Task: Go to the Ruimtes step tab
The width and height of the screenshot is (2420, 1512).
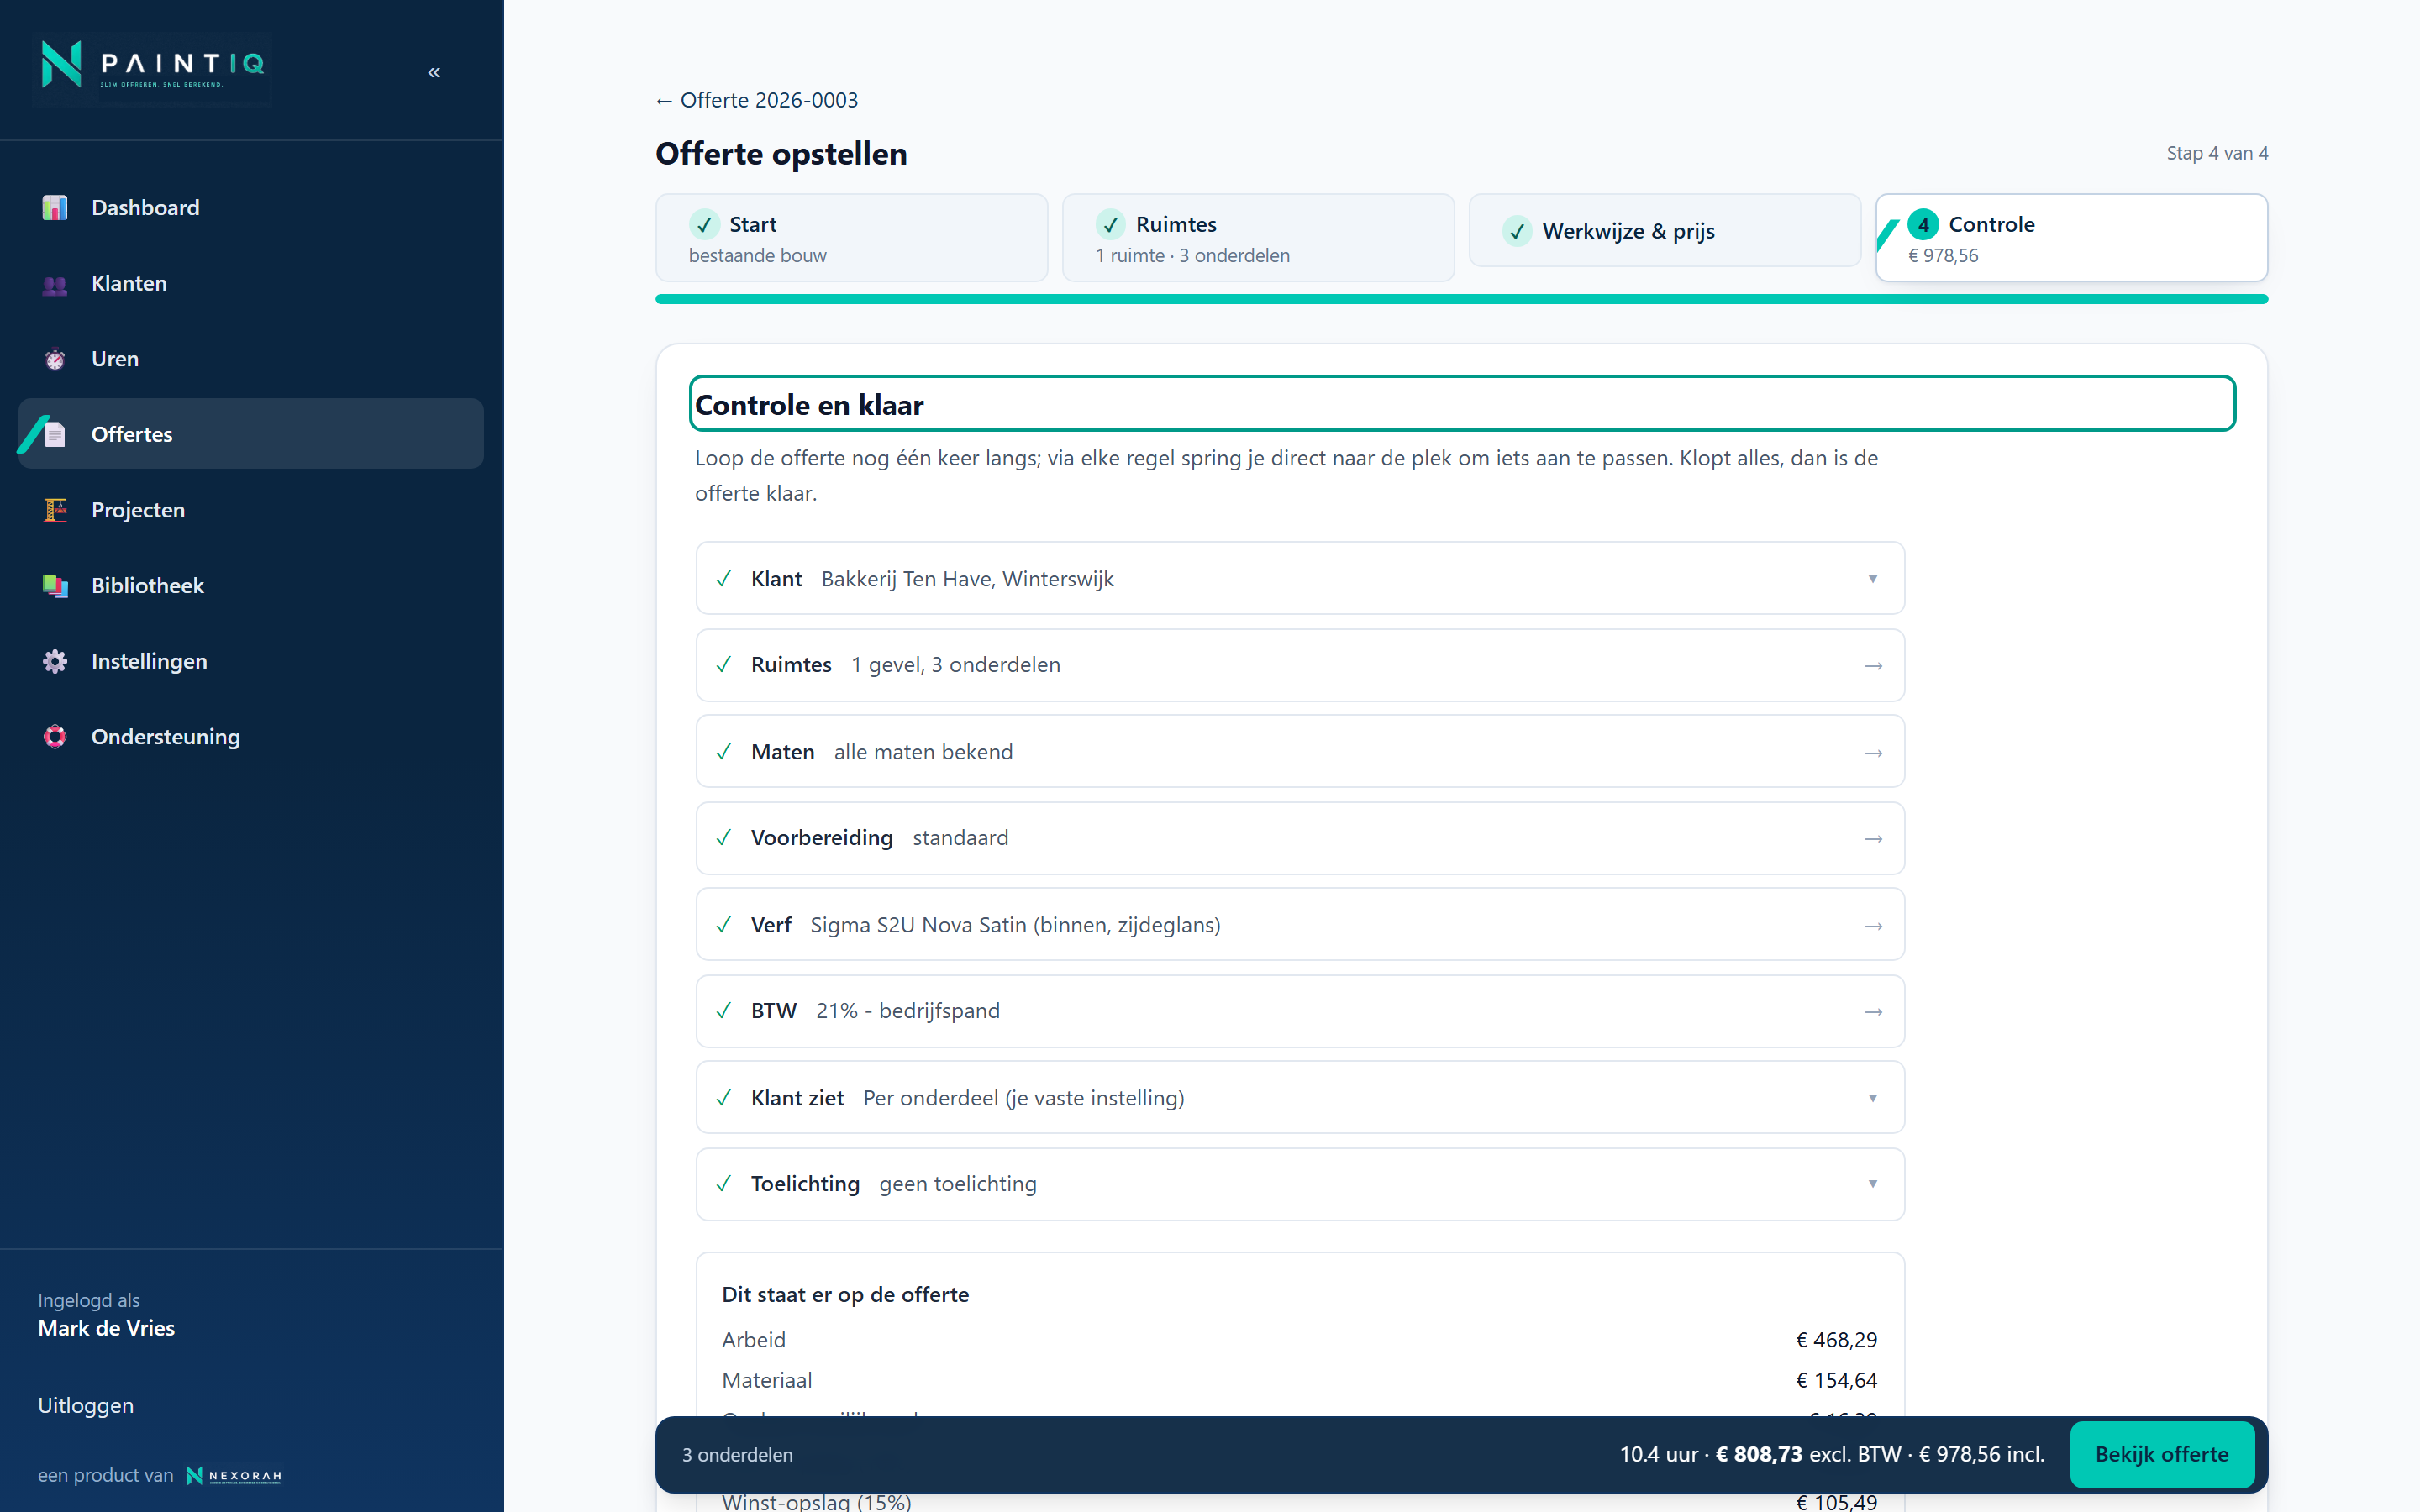Action: point(1258,238)
